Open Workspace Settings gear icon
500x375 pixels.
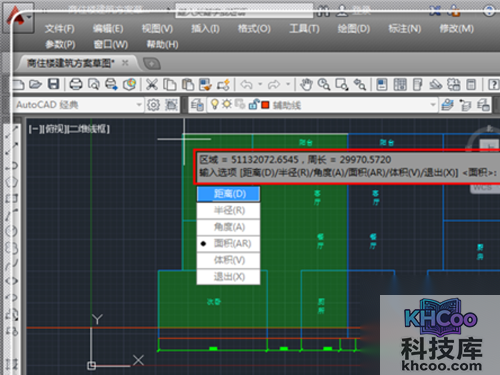tap(153, 105)
